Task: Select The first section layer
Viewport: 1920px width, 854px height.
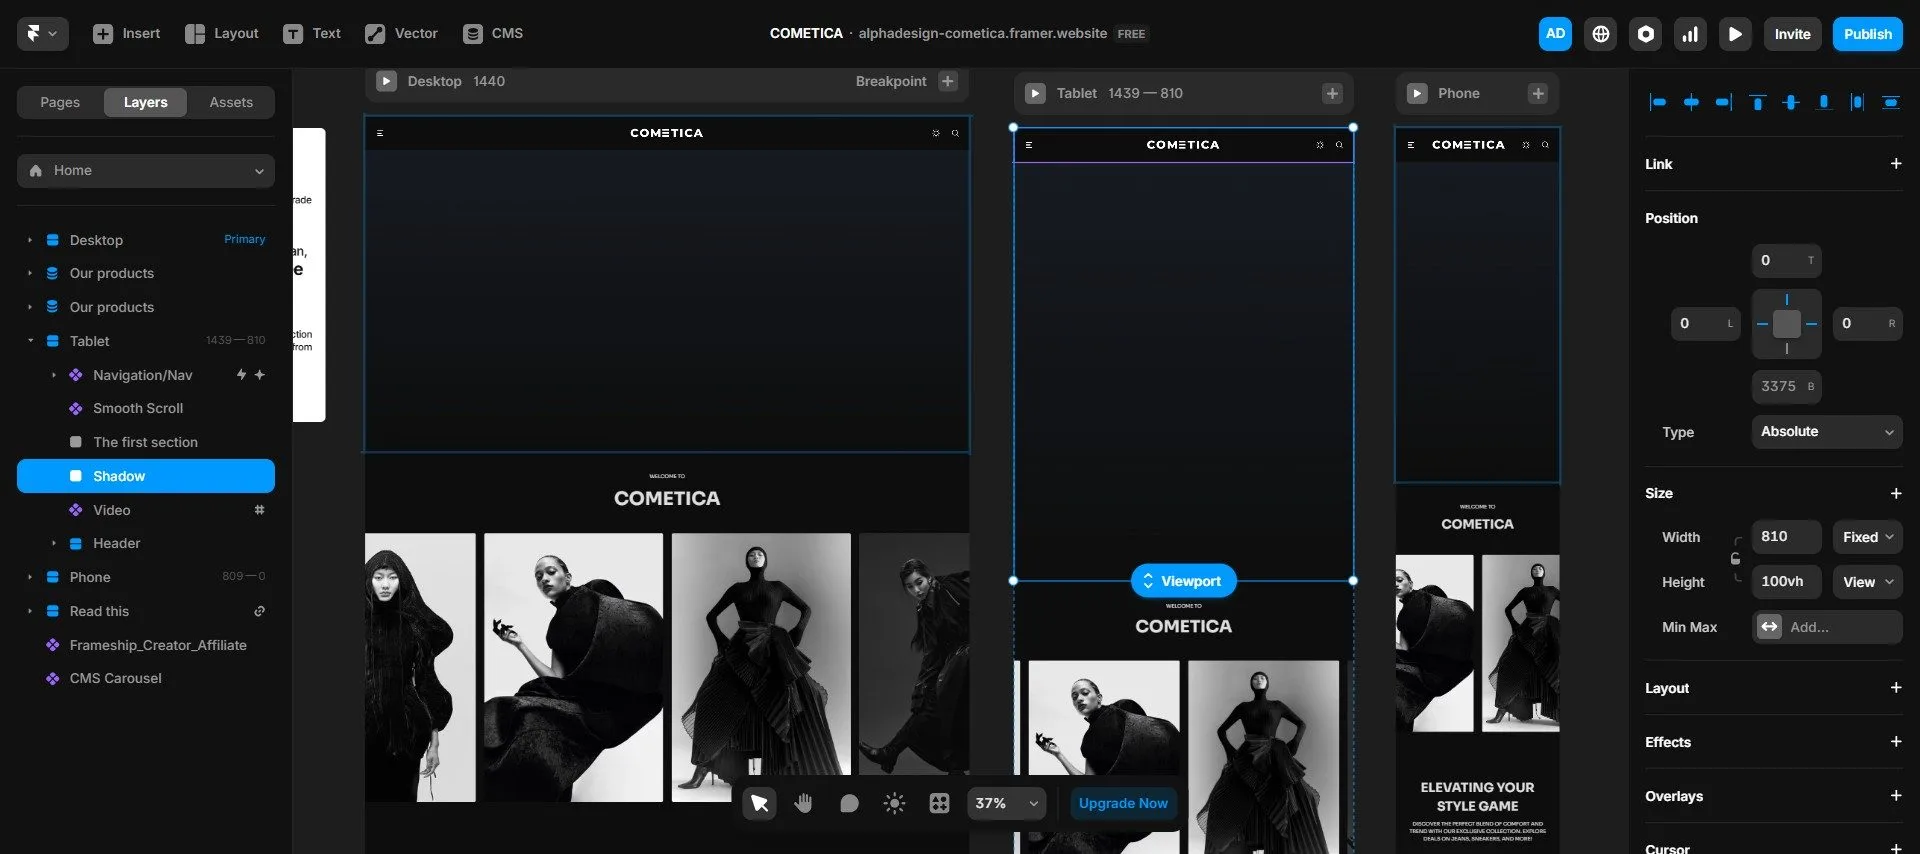Action: [x=146, y=442]
